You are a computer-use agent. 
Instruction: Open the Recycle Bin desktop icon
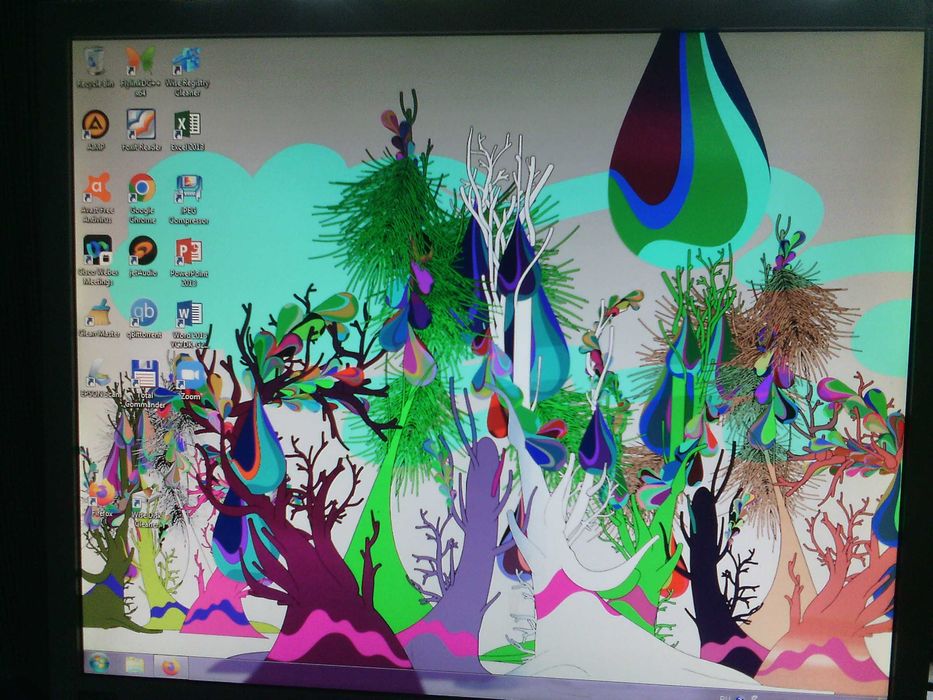(x=95, y=67)
